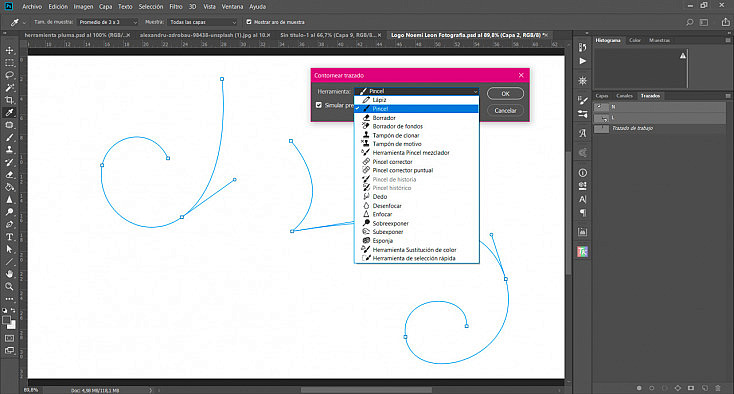Open the search magnifier in options bar
This screenshot has height=394, width=734.
[690, 22]
